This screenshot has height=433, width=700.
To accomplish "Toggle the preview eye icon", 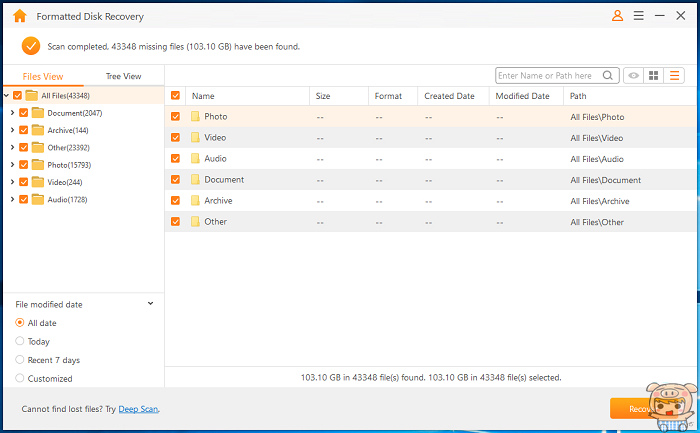I will tap(633, 75).
